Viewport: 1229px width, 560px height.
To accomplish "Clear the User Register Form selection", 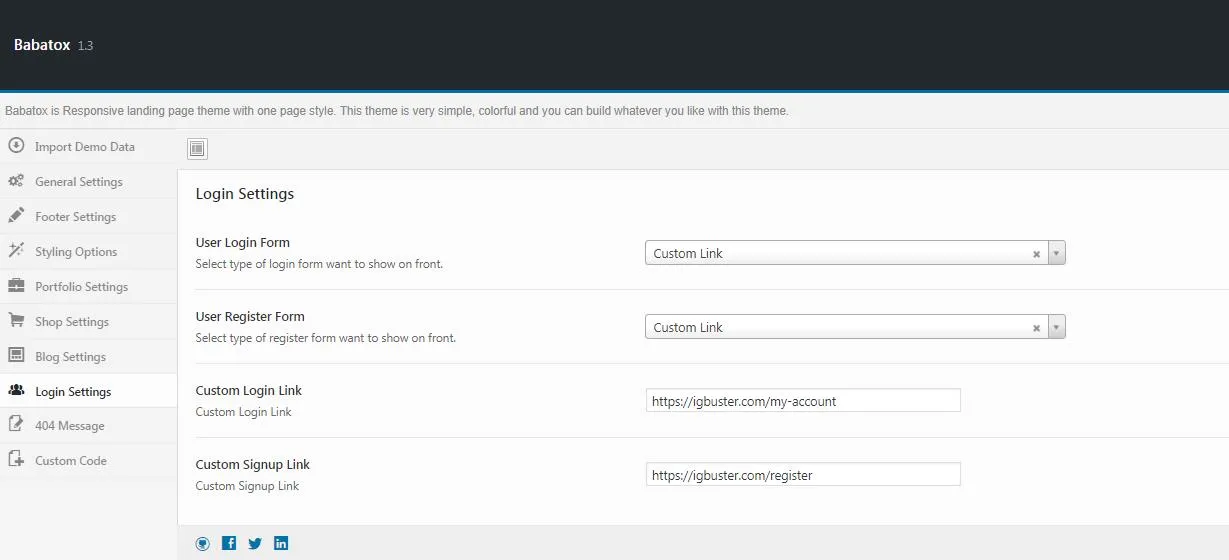I will point(1037,328).
